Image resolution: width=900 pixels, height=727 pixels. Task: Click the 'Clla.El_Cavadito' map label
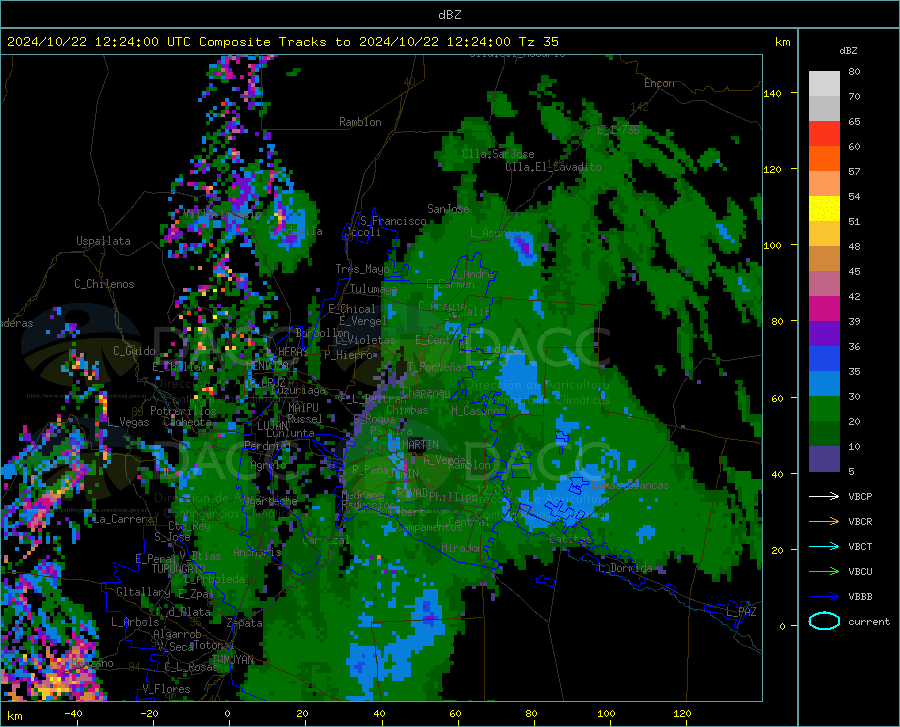(x=553, y=167)
